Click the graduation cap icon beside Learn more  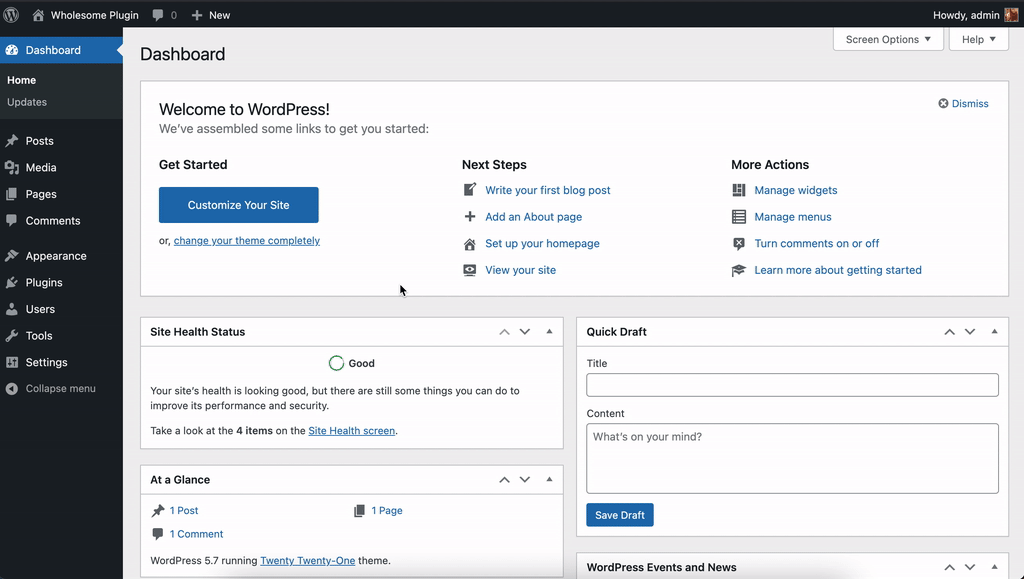click(x=739, y=270)
